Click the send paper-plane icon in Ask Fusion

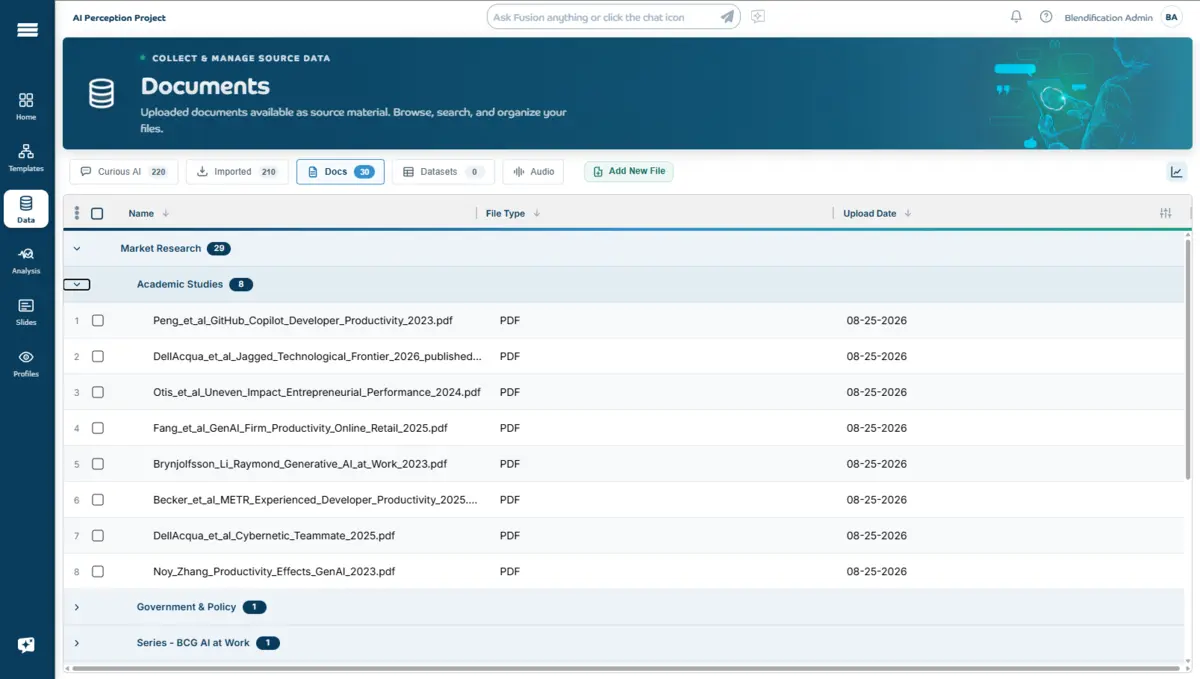coord(727,17)
